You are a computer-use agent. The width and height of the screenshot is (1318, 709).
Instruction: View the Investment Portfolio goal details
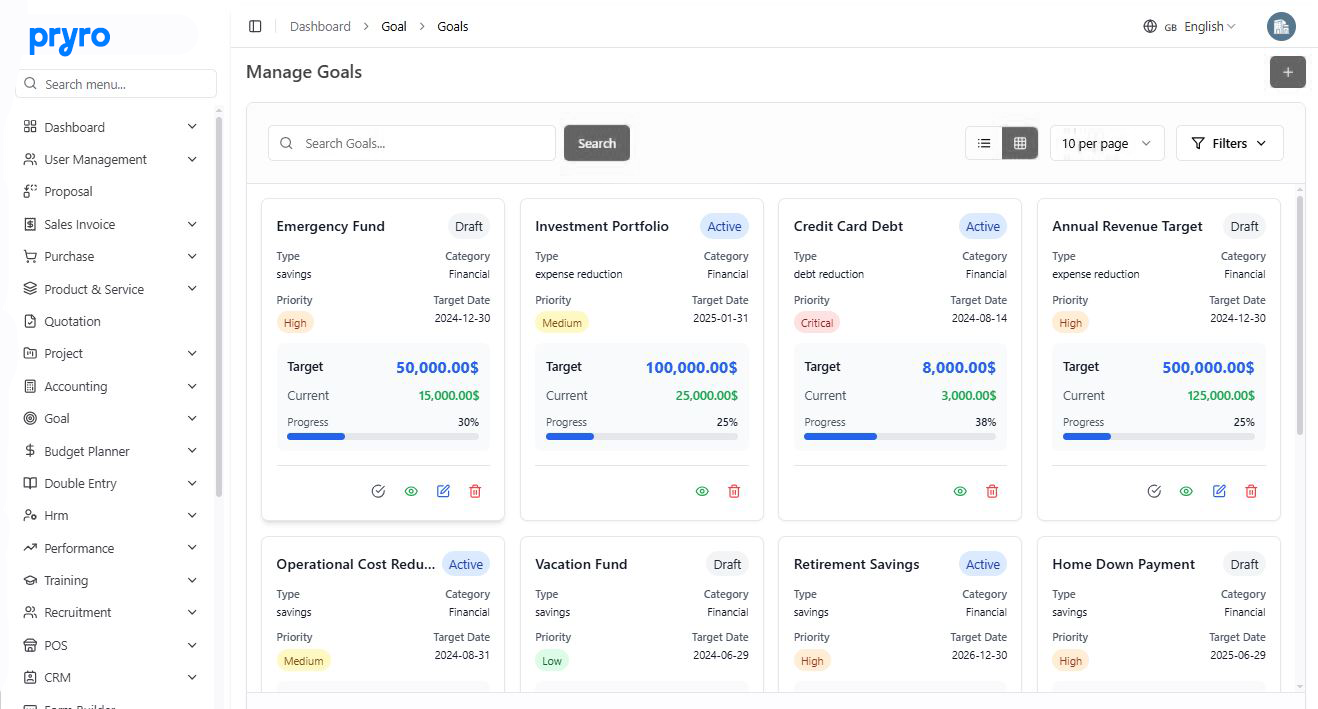(x=702, y=491)
